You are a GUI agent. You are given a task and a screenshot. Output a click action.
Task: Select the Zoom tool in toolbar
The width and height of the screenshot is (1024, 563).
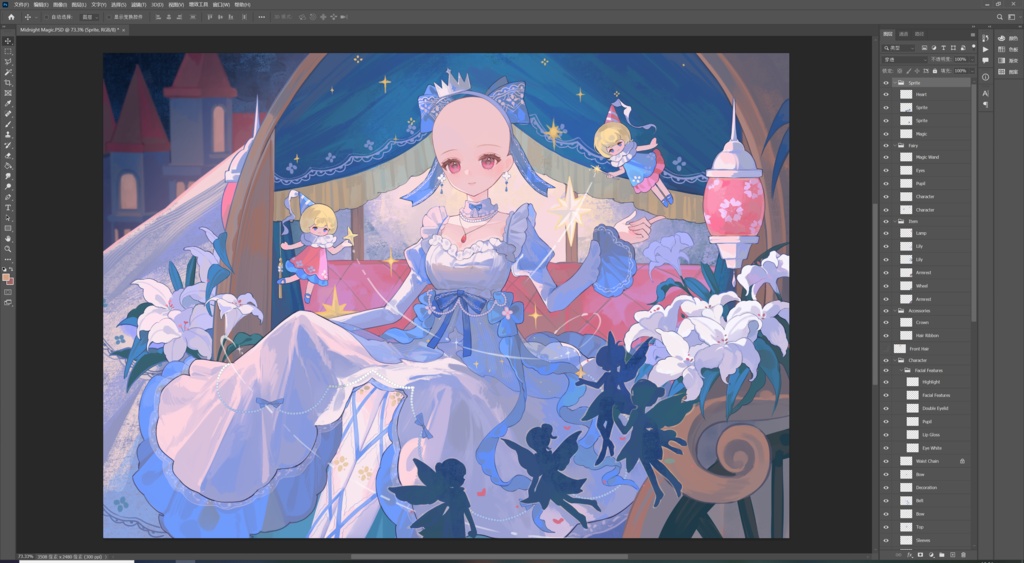click(8, 249)
